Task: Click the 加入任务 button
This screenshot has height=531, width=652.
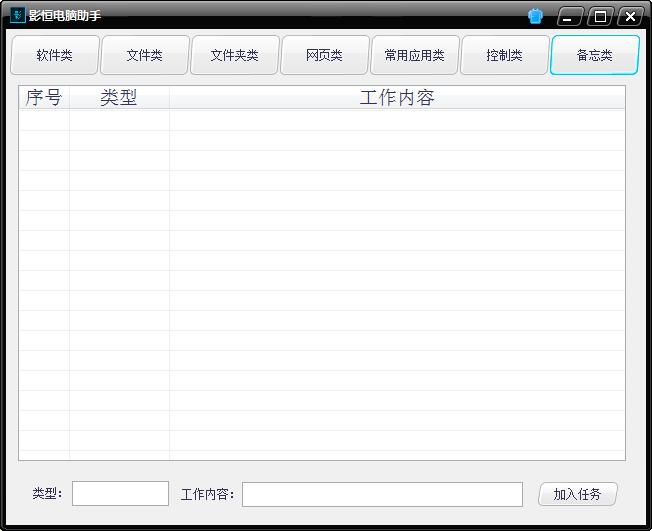Action: pyautogui.click(x=578, y=494)
